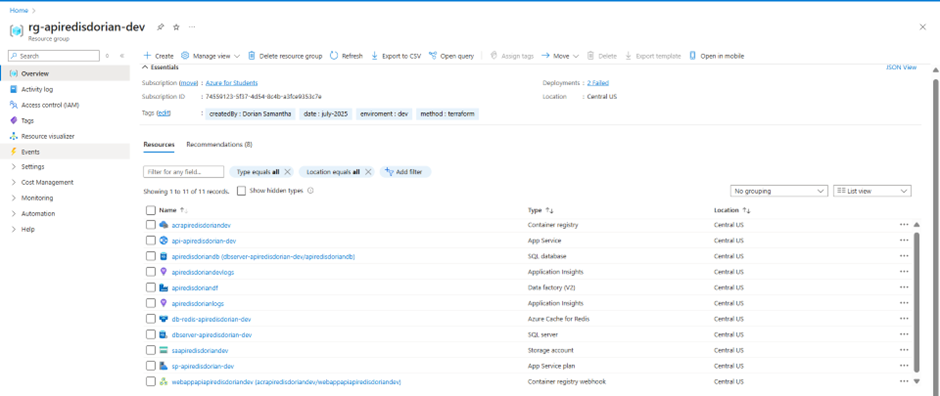
Task: Close the resource group blade
Action: pyautogui.click(x=923, y=27)
